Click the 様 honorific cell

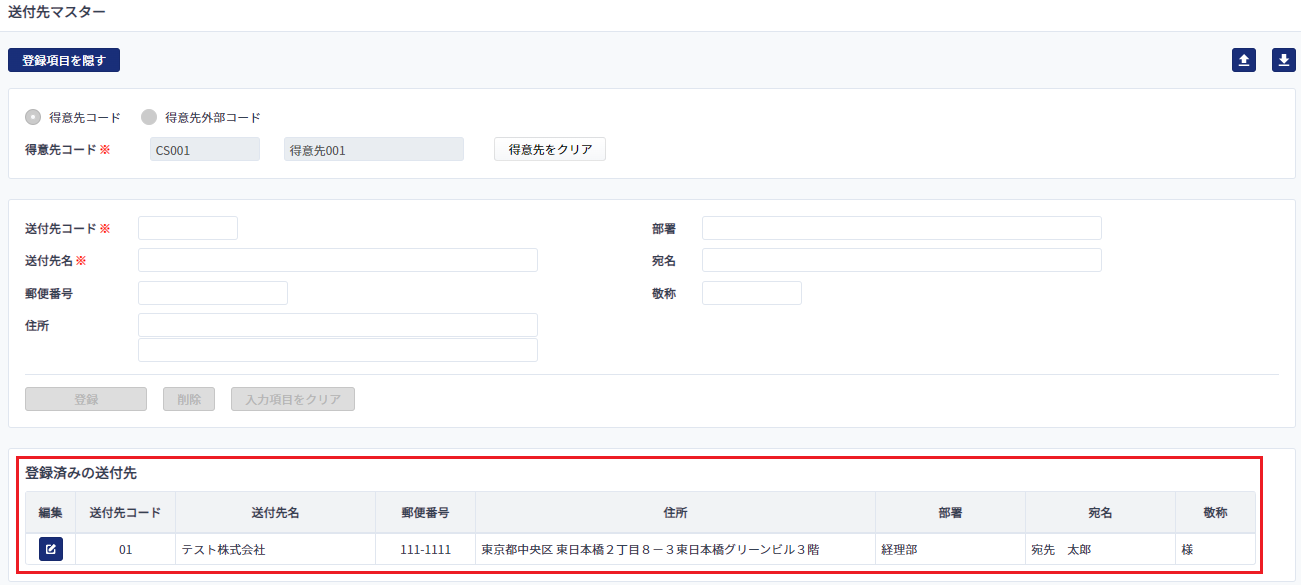pyautogui.click(x=1215, y=549)
